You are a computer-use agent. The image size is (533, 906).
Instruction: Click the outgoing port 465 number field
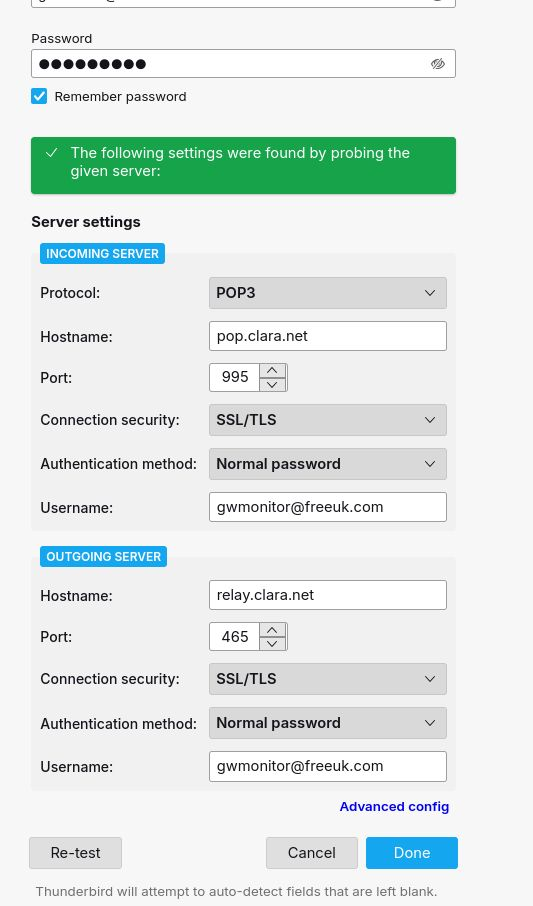point(235,636)
